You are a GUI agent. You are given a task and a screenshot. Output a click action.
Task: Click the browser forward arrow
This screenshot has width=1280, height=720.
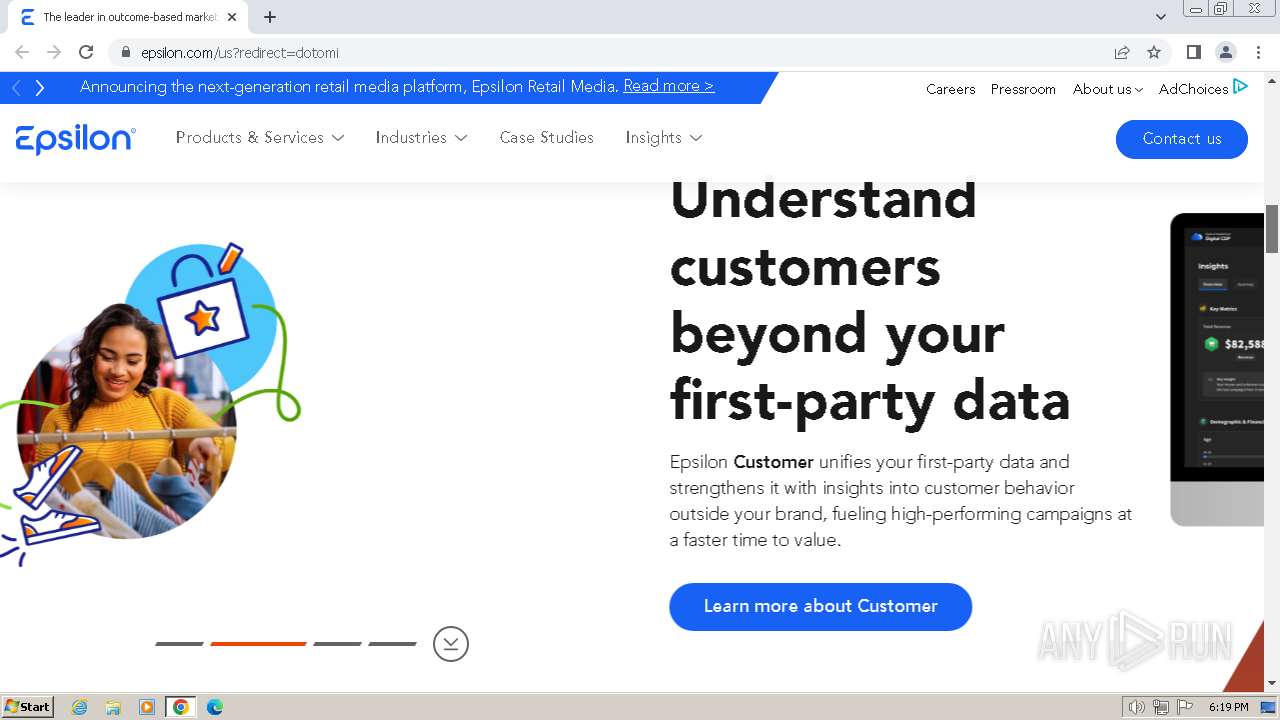coord(54,52)
